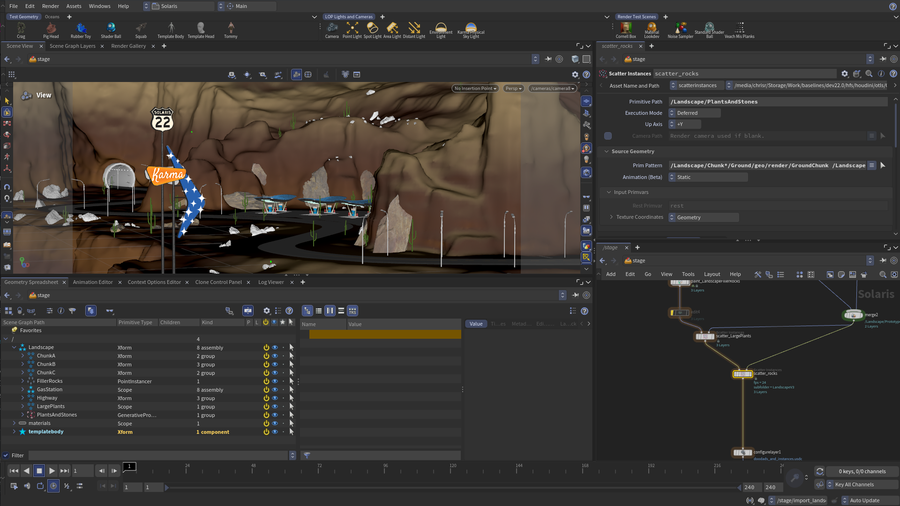The image size is (900, 506).
Task: Load the Cornell Box render test scene
Action: pyautogui.click(x=626, y=30)
